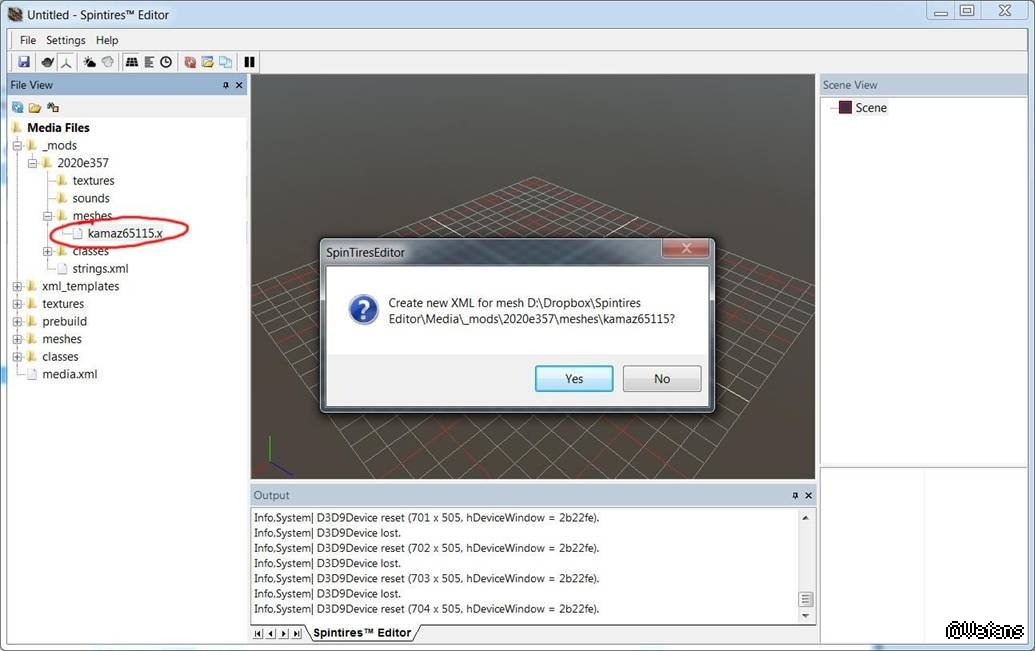Click the blue duplicate windows toolbar icon
This screenshot has height=651, width=1035.
[x=226, y=62]
